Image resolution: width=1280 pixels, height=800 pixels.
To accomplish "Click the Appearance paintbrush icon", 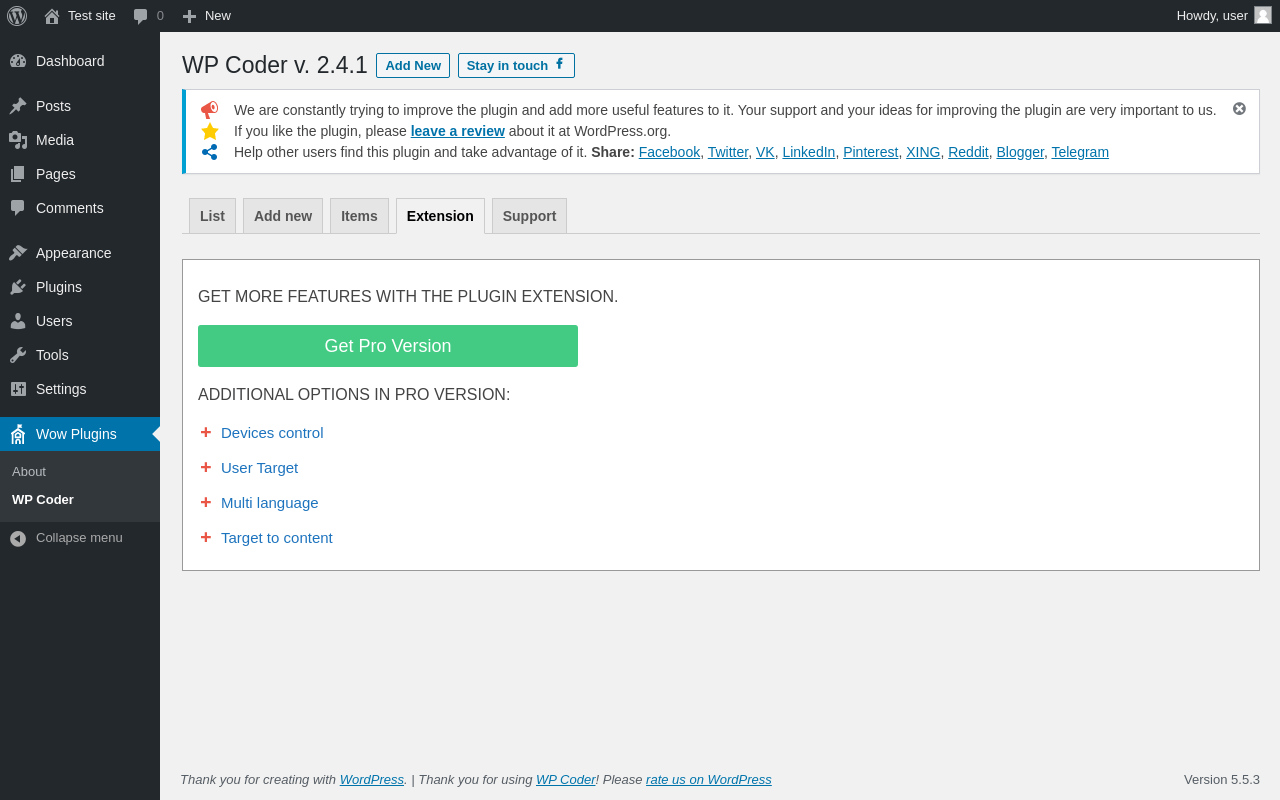I will (x=18, y=253).
